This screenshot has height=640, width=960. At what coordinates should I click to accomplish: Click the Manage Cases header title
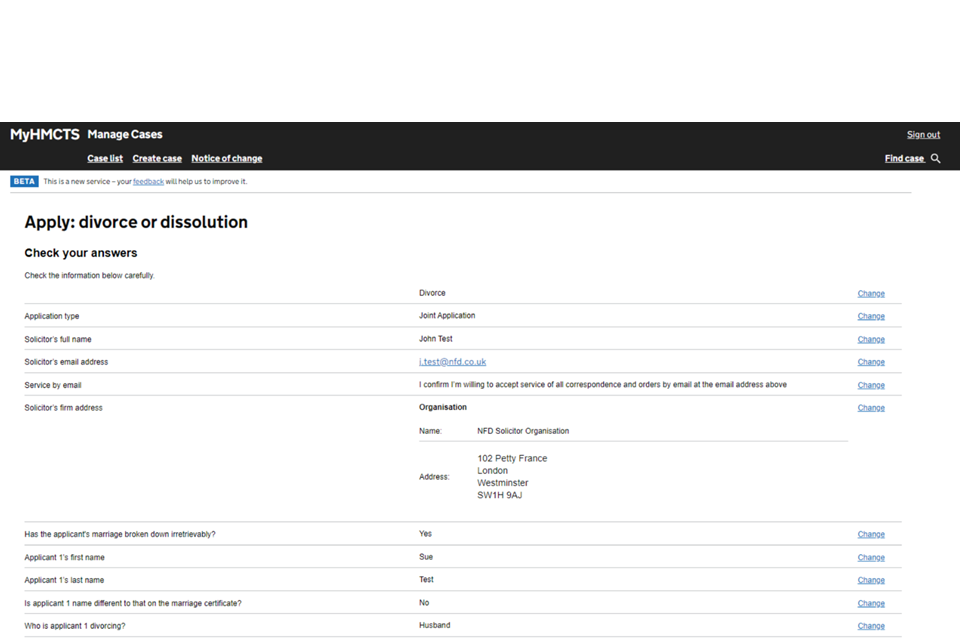125,135
